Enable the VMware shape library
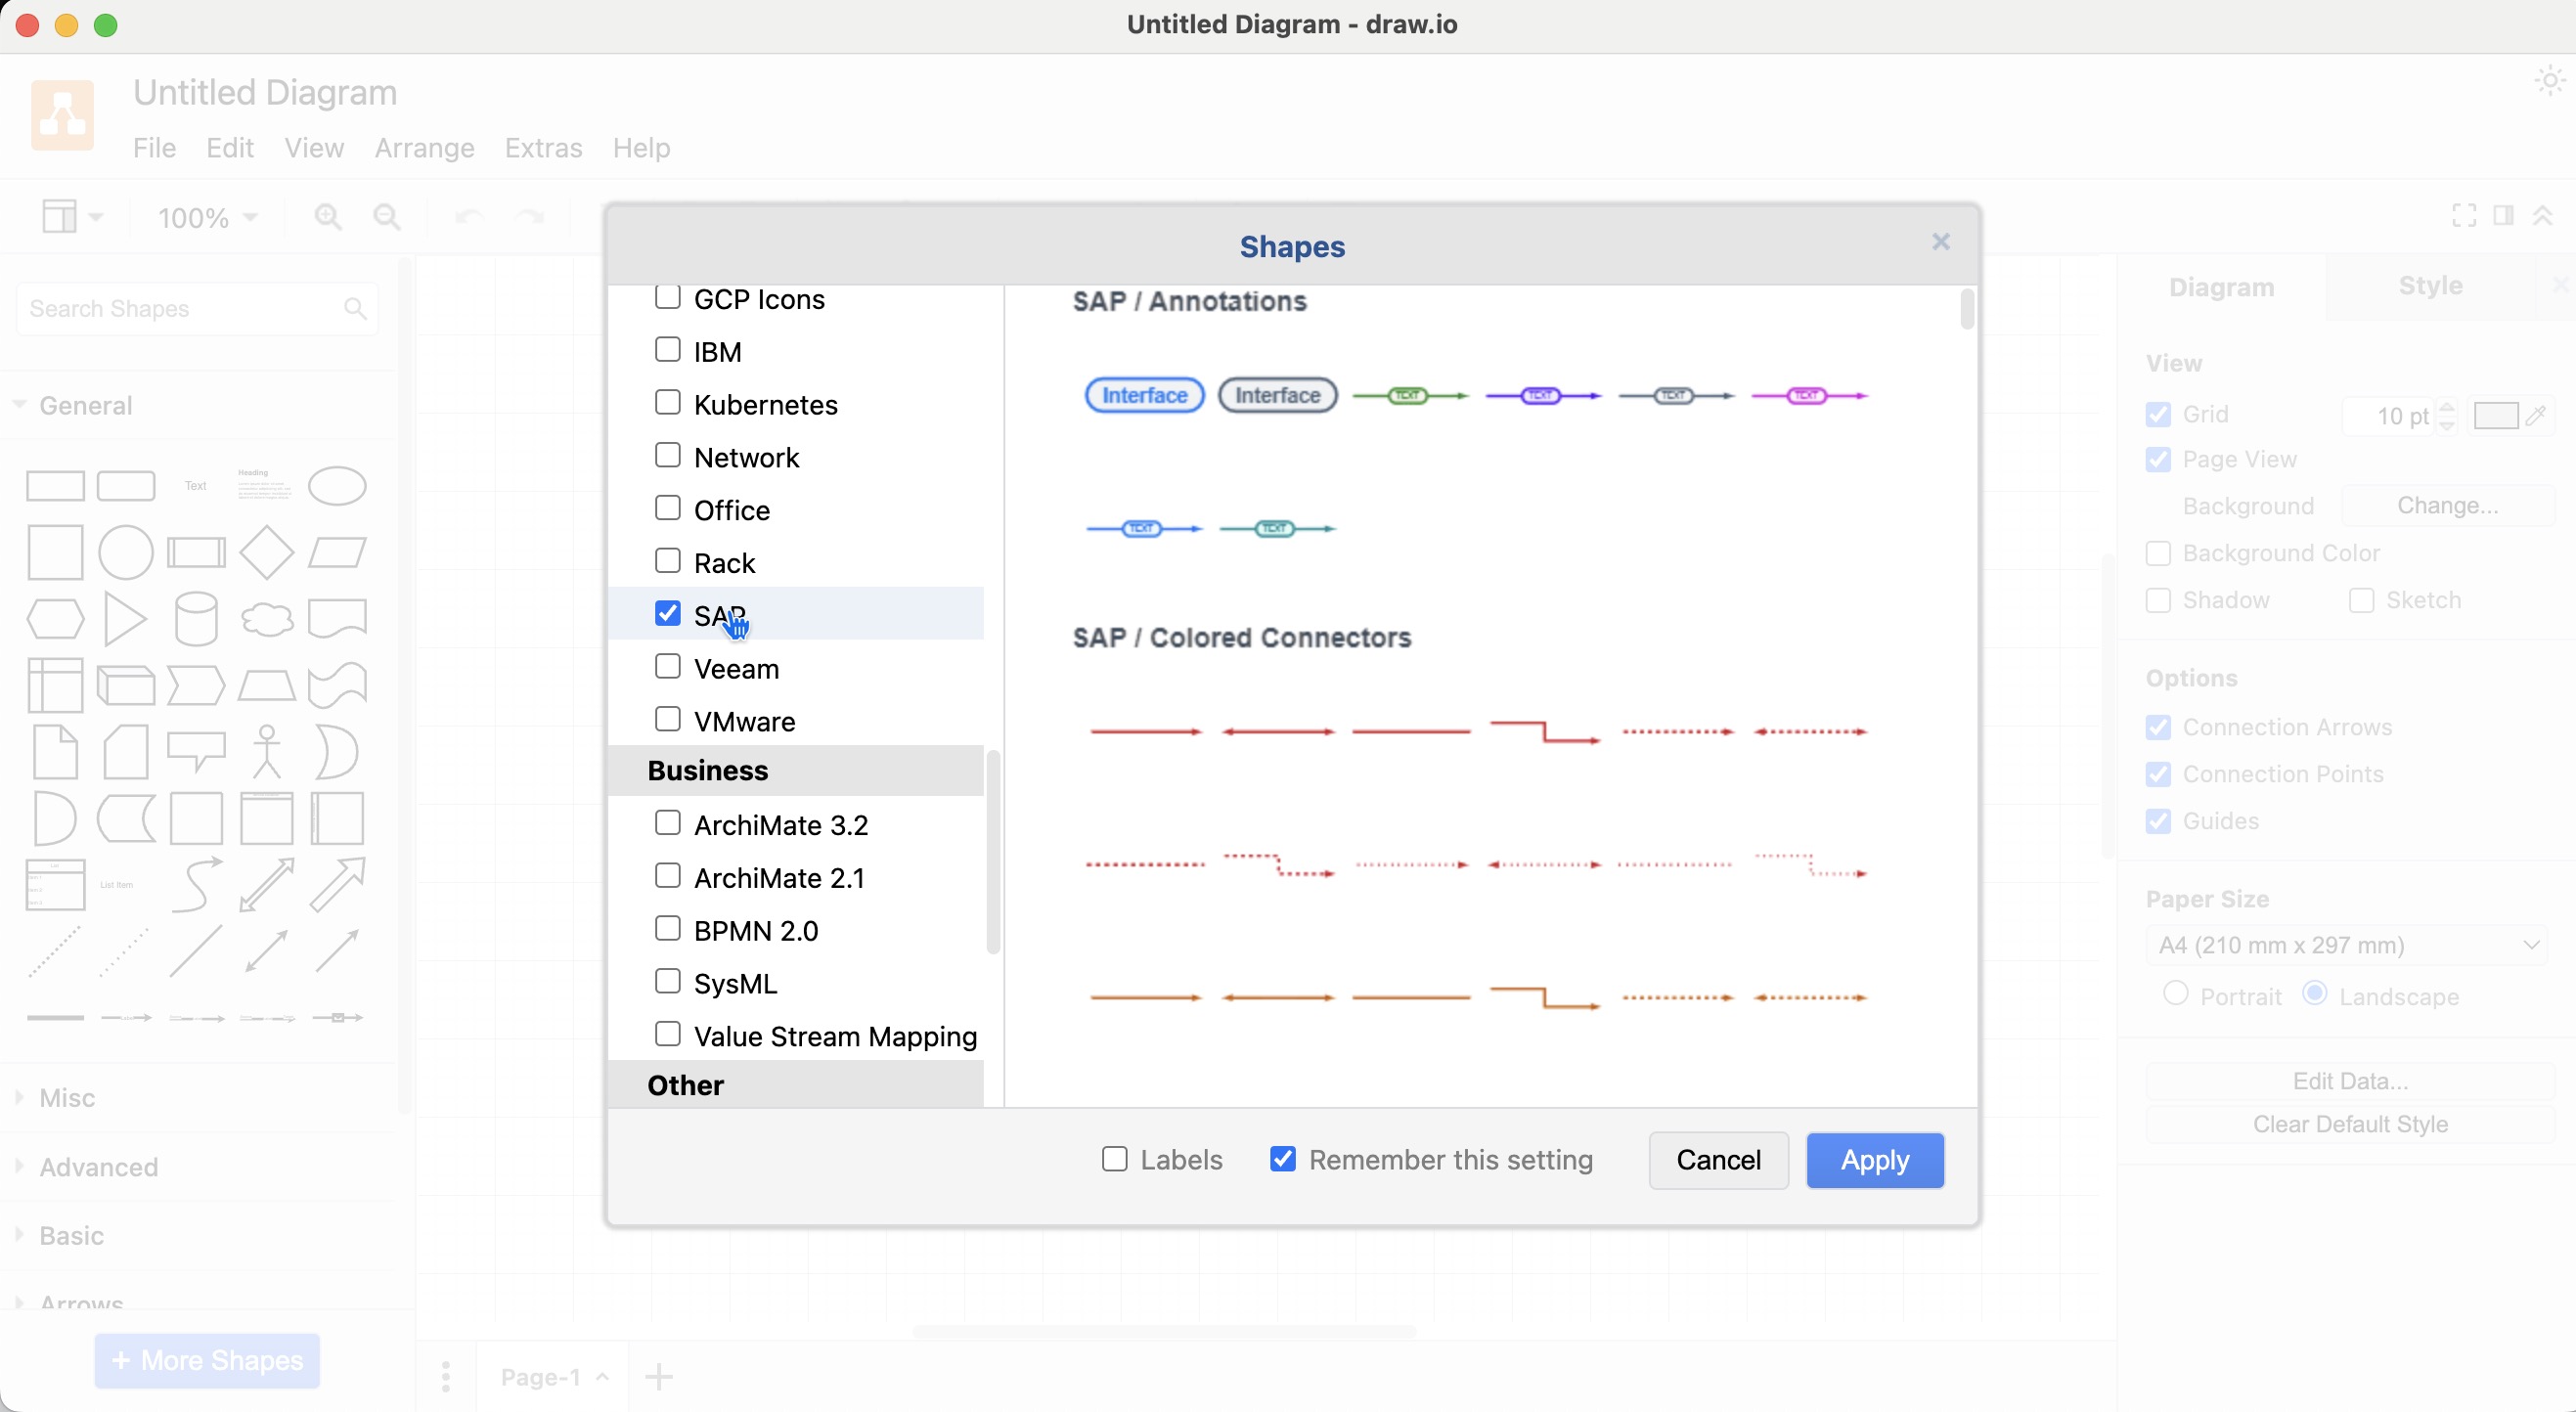 [667, 719]
